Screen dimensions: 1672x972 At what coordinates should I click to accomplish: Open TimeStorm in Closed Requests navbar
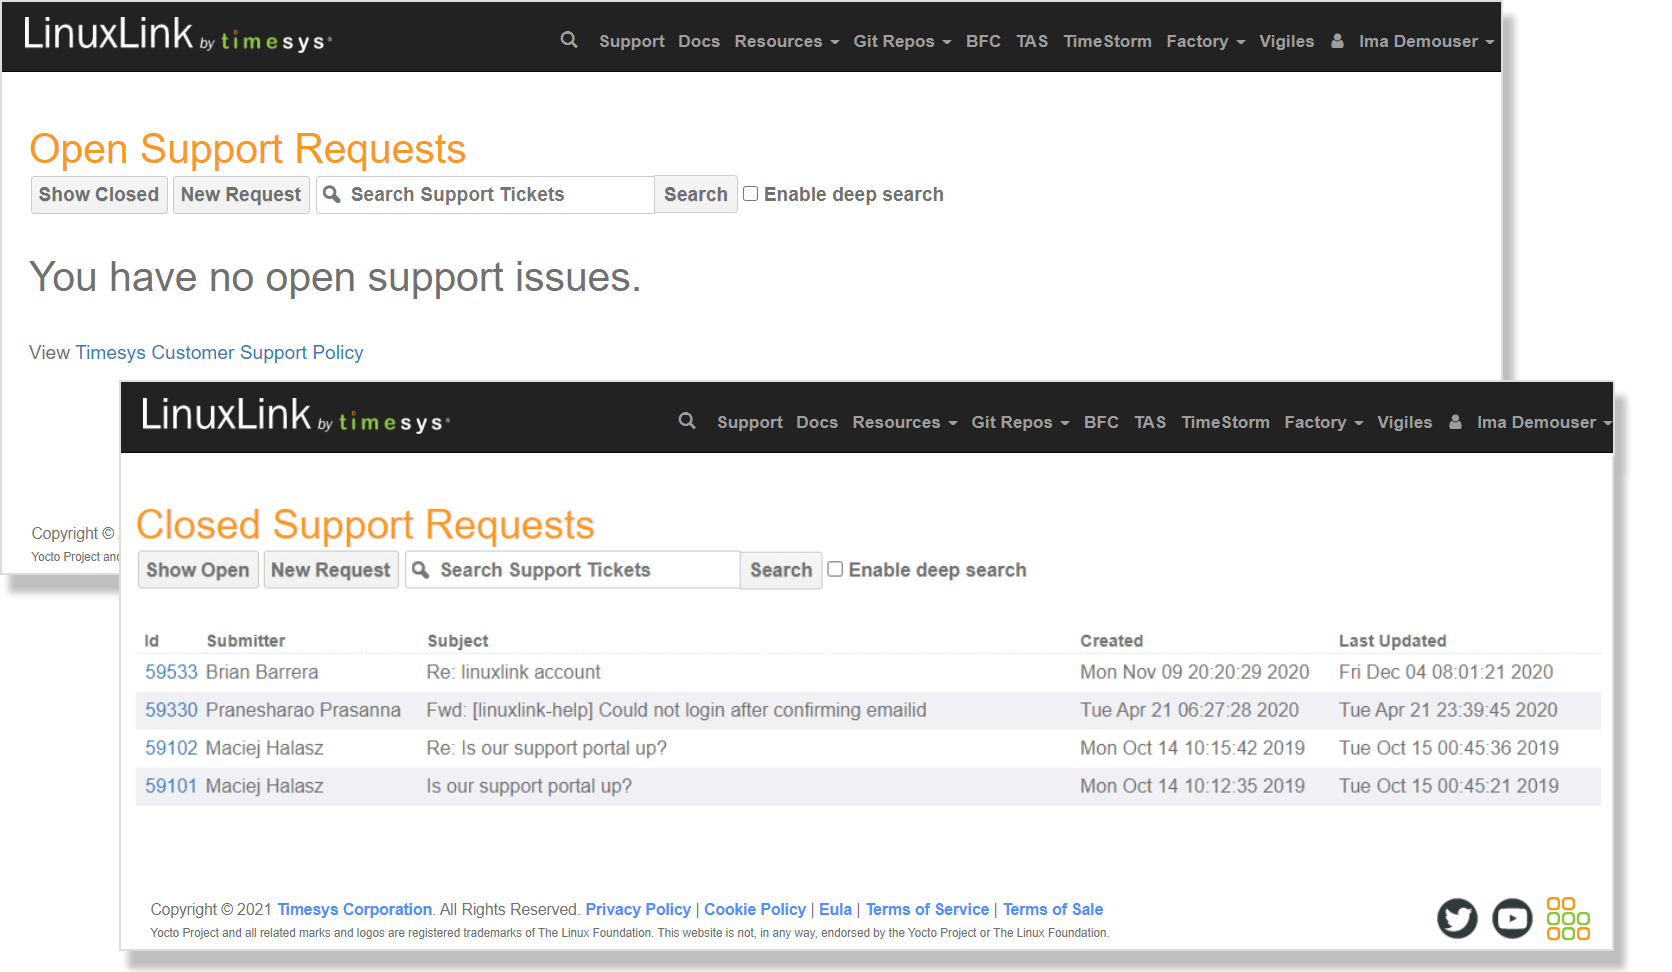(x=1225, y=422)
